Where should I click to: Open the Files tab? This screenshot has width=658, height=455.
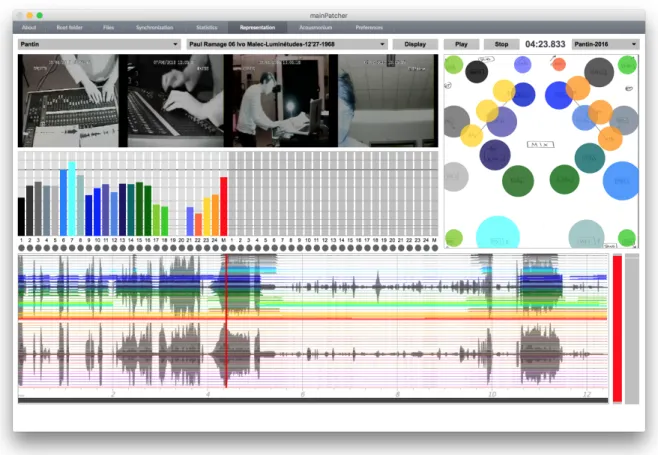click(109, 27)
